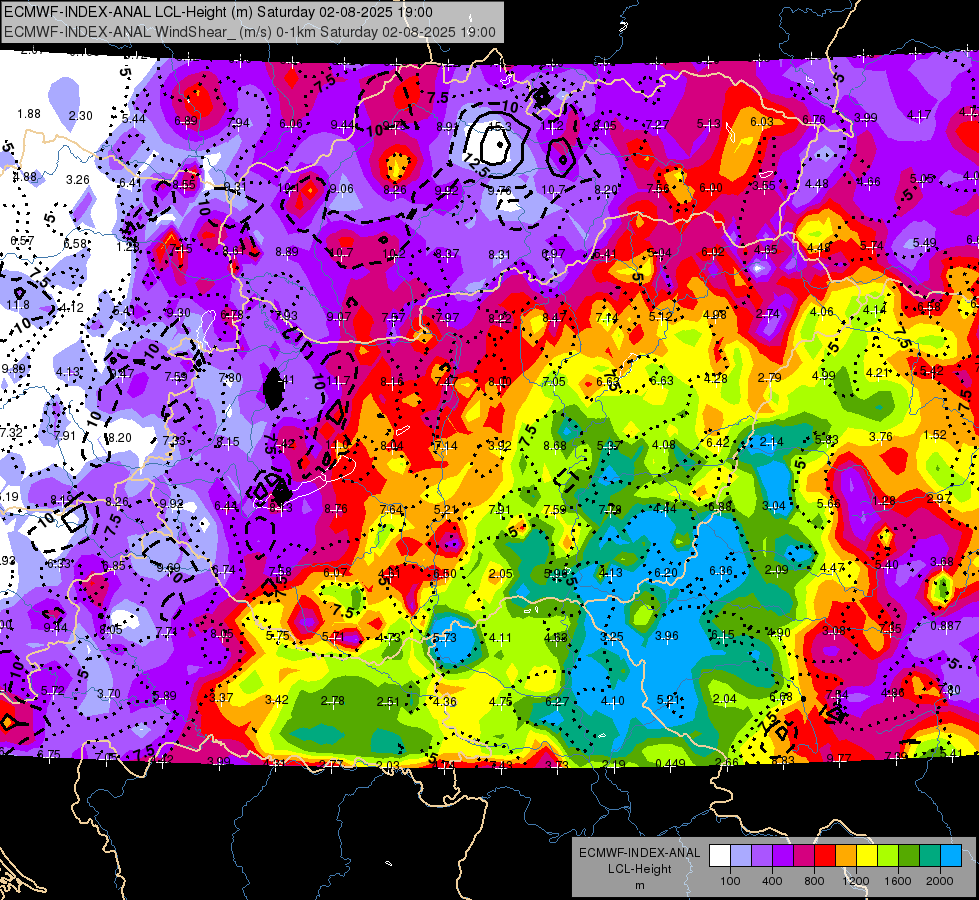This screenshot has height=900, width=979.
Task: Click the shear value 0.449
Action: pyautogui.click(x=671, y=763)
